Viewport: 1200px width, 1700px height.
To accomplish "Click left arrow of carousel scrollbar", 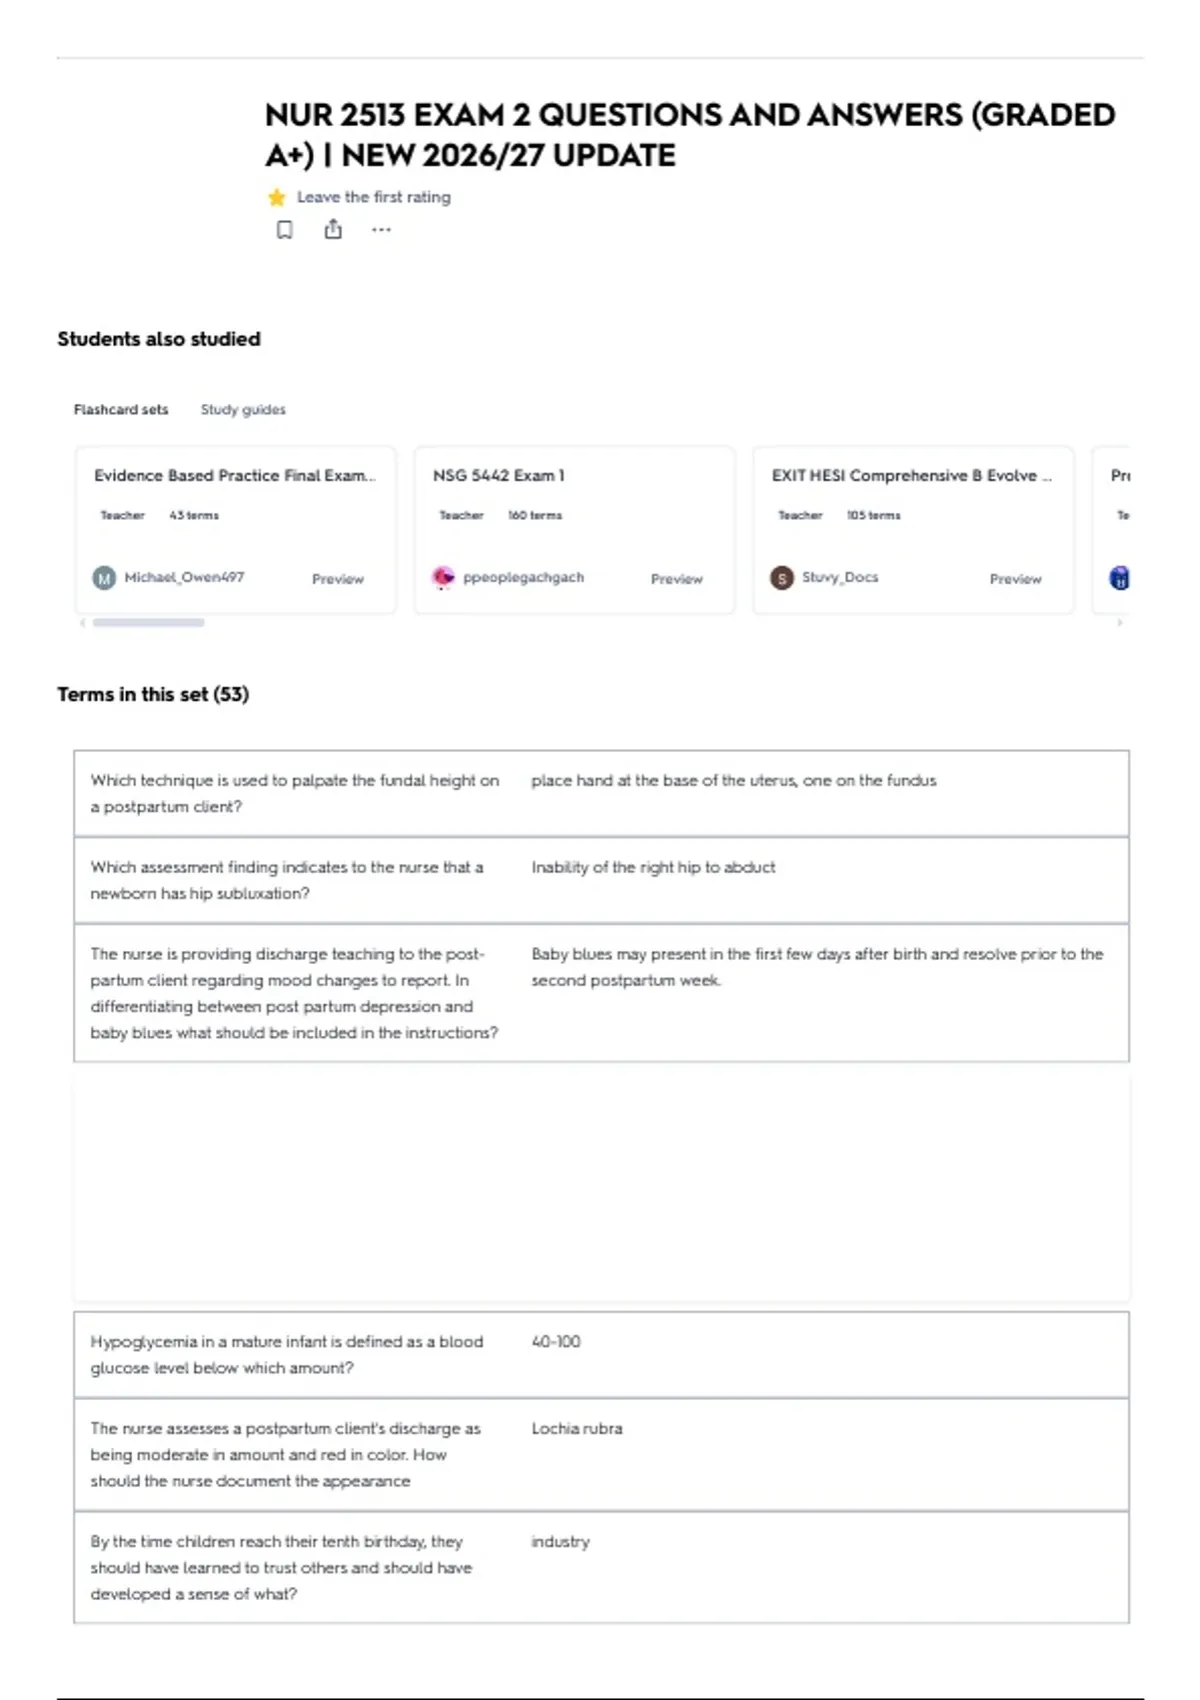I will point(82,622).
